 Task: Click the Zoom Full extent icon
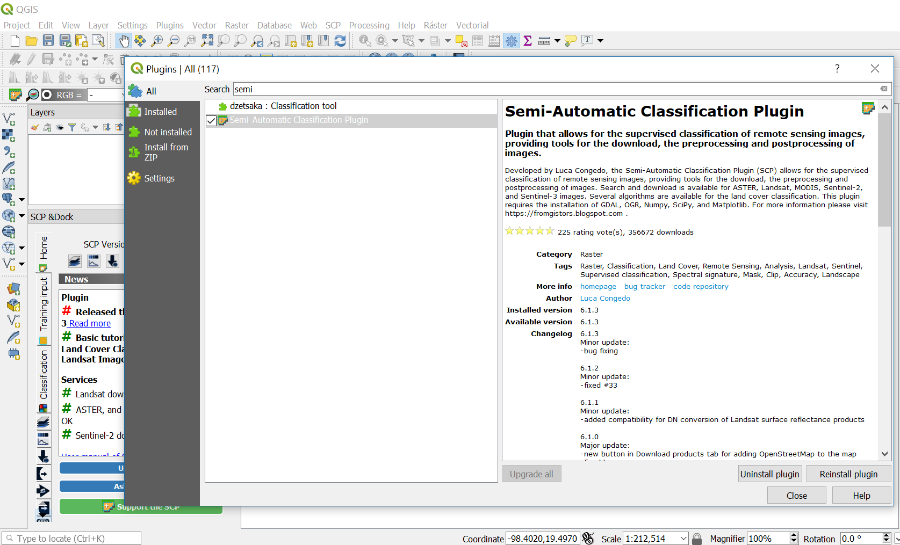[x=207, y=40]
